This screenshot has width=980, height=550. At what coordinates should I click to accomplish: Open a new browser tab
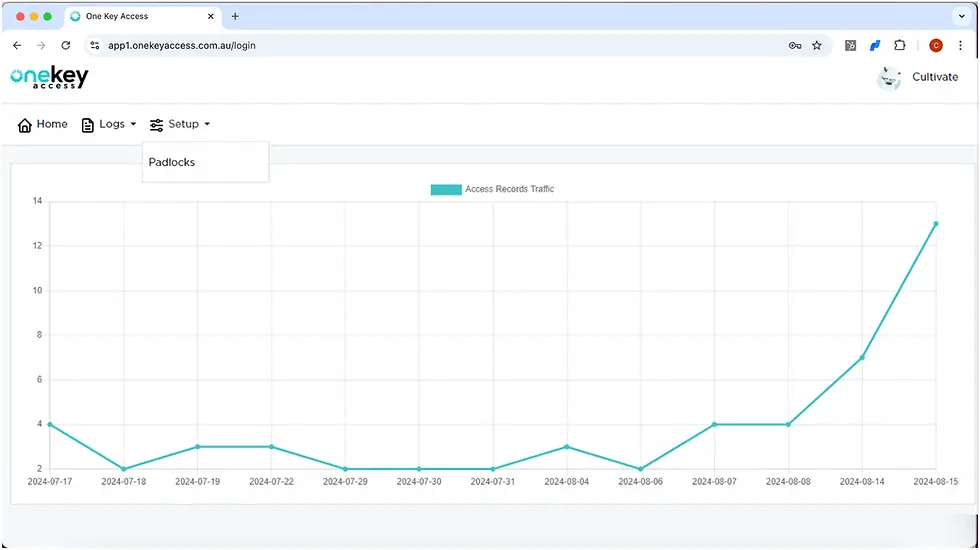pos(235,16)
